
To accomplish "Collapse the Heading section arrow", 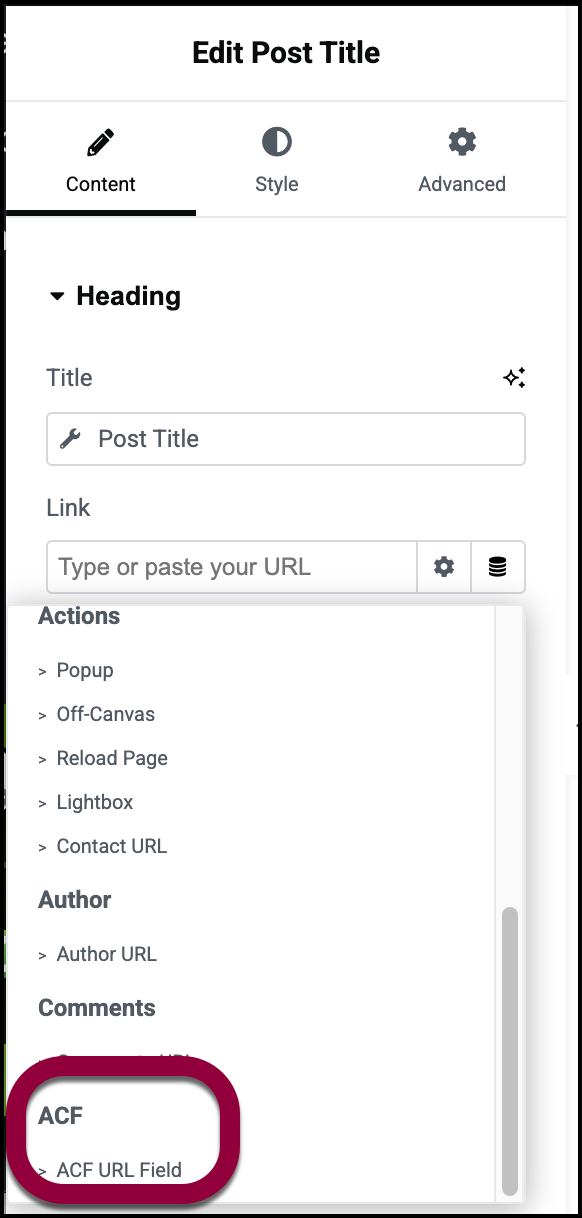I will pos(57,296).
